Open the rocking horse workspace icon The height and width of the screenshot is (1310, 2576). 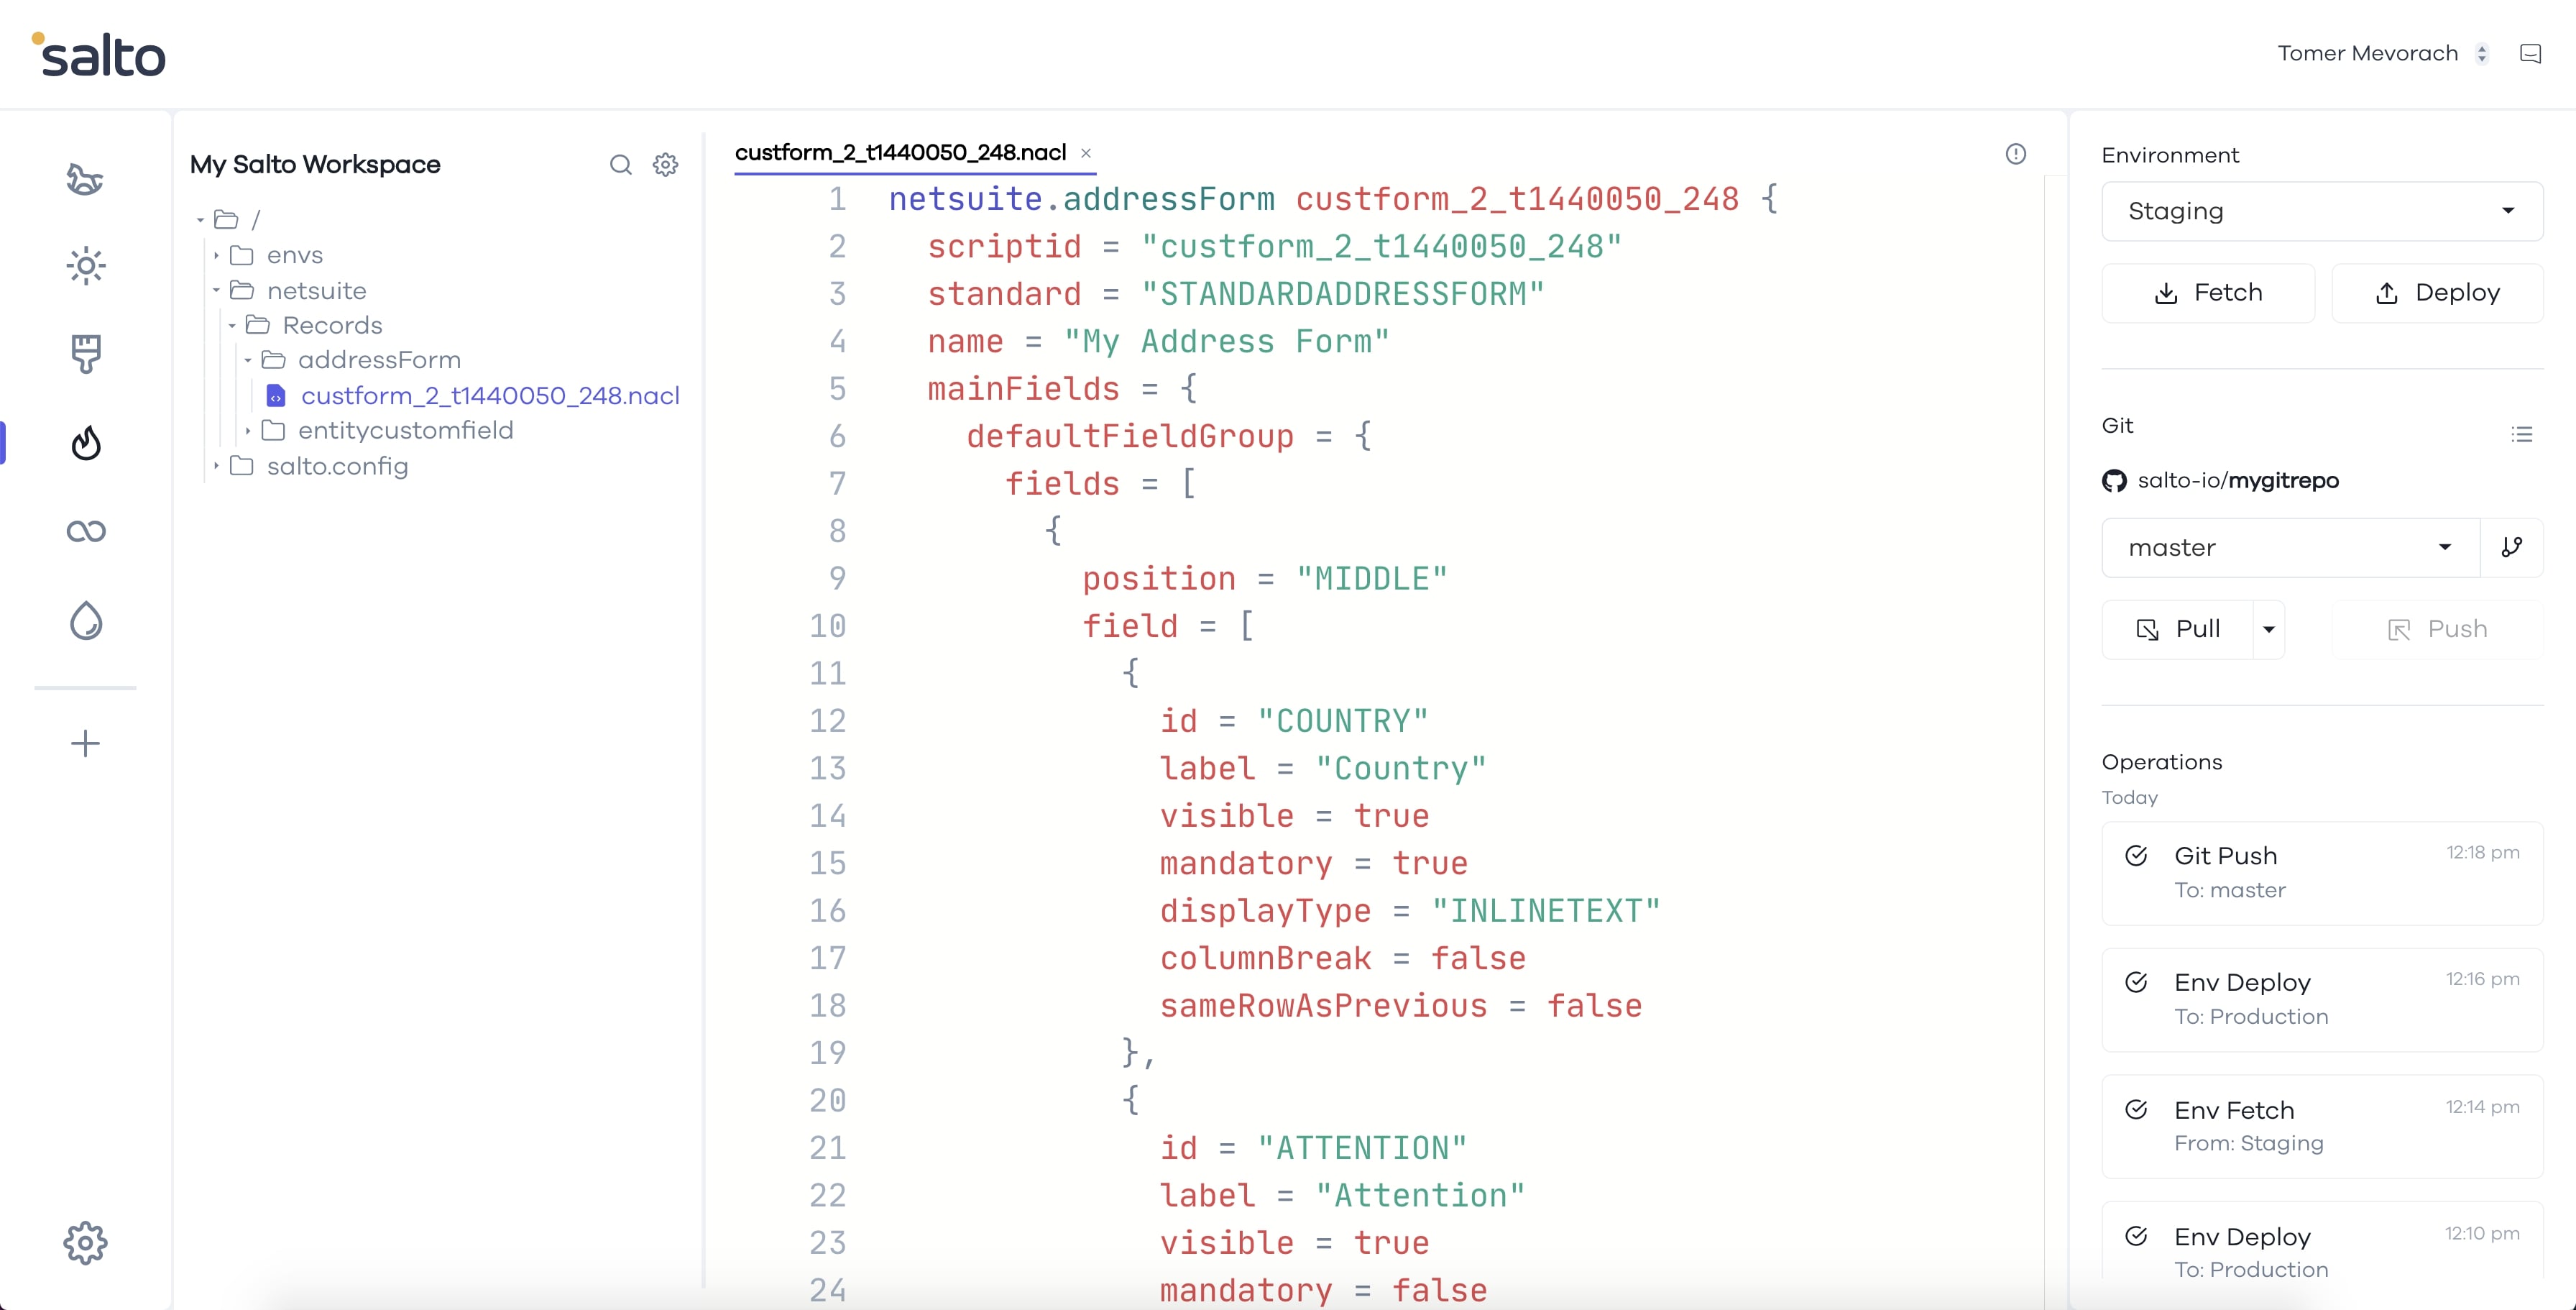coord(85,179)
